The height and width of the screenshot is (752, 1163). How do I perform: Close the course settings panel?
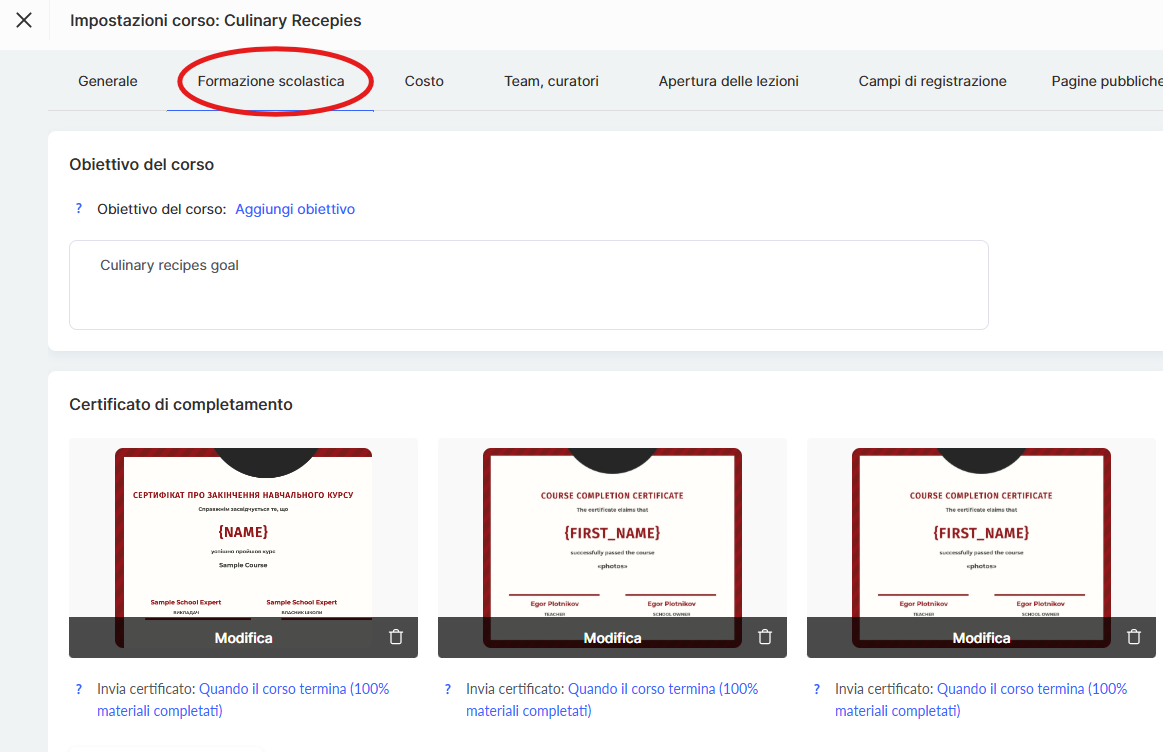[24, 20]
